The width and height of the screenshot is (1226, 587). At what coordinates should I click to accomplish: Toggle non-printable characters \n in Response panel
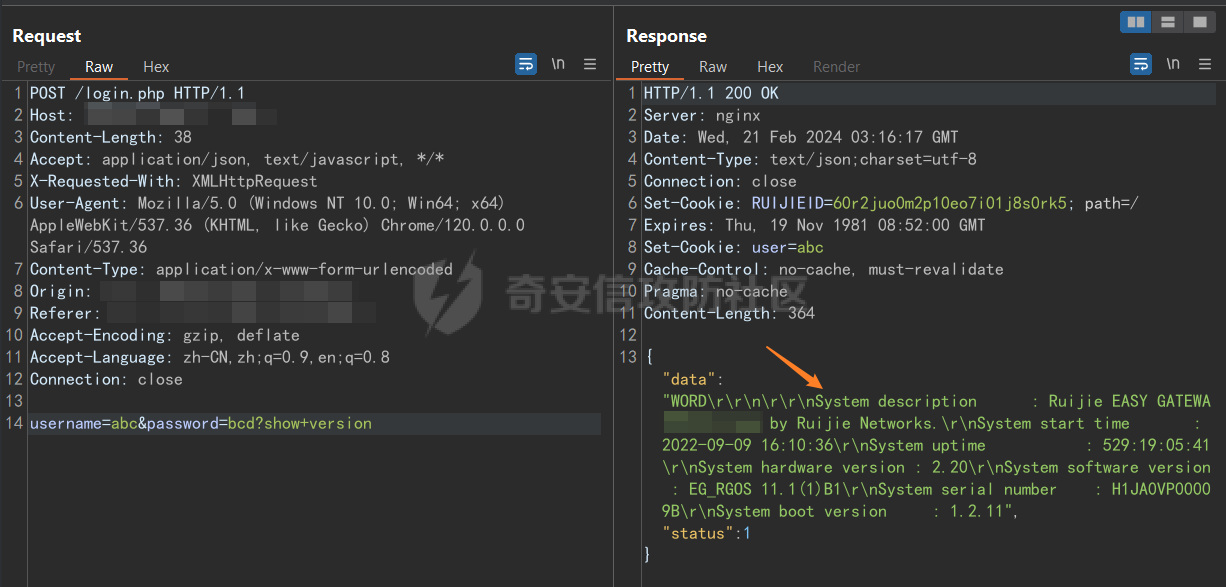point(1173,64)
